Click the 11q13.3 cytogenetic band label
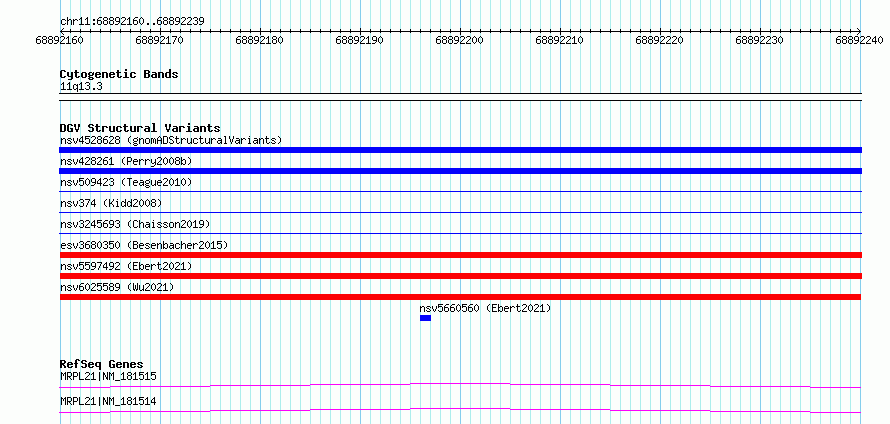 tap(81, 87)
